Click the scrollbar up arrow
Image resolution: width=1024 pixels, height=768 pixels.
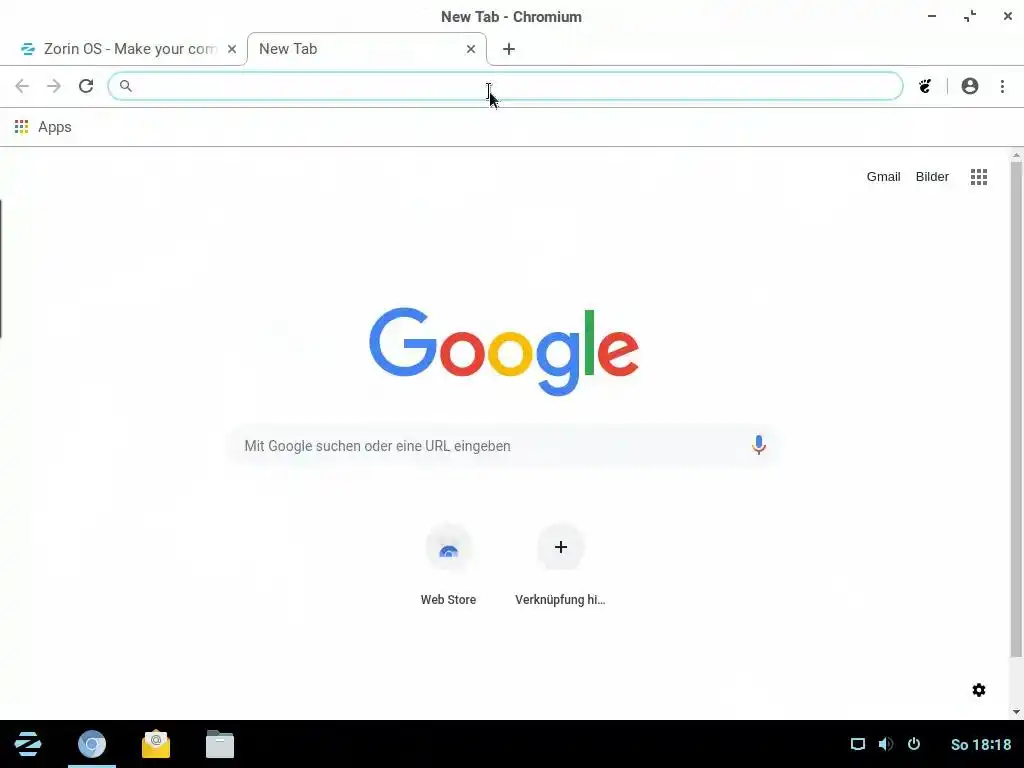tap(1016, 155)
